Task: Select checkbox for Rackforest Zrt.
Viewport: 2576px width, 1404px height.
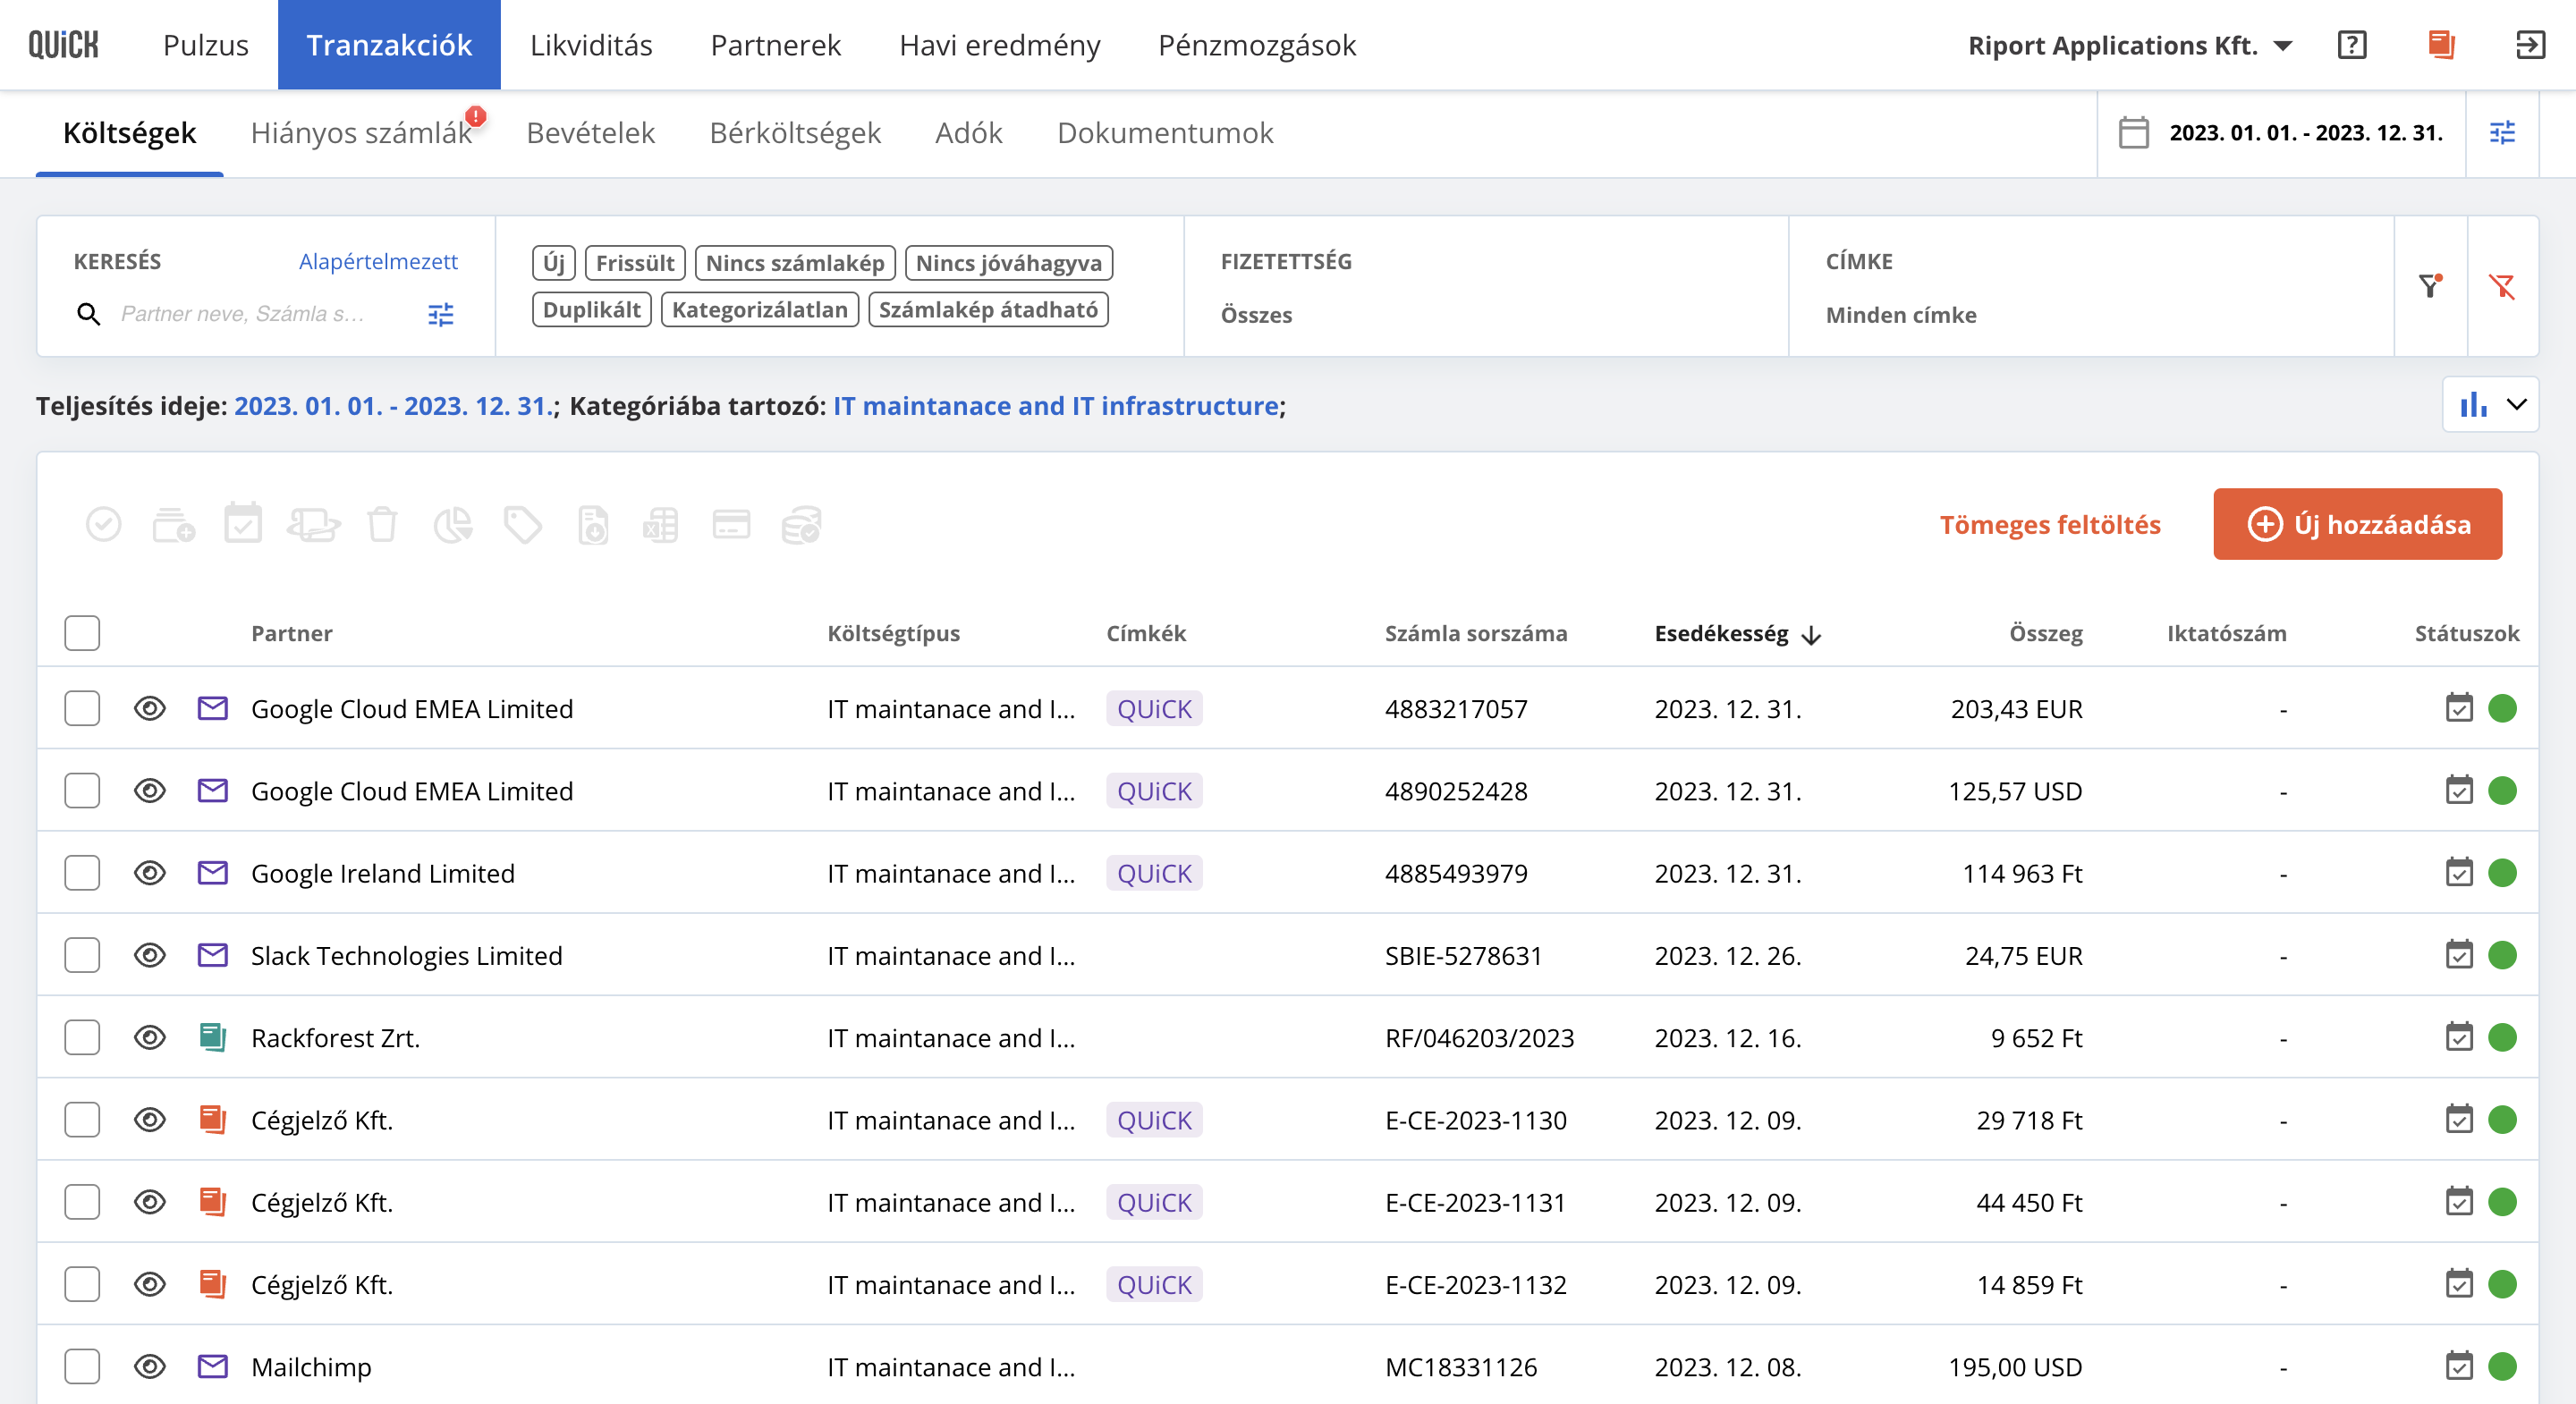Action: click(82, 1037)
